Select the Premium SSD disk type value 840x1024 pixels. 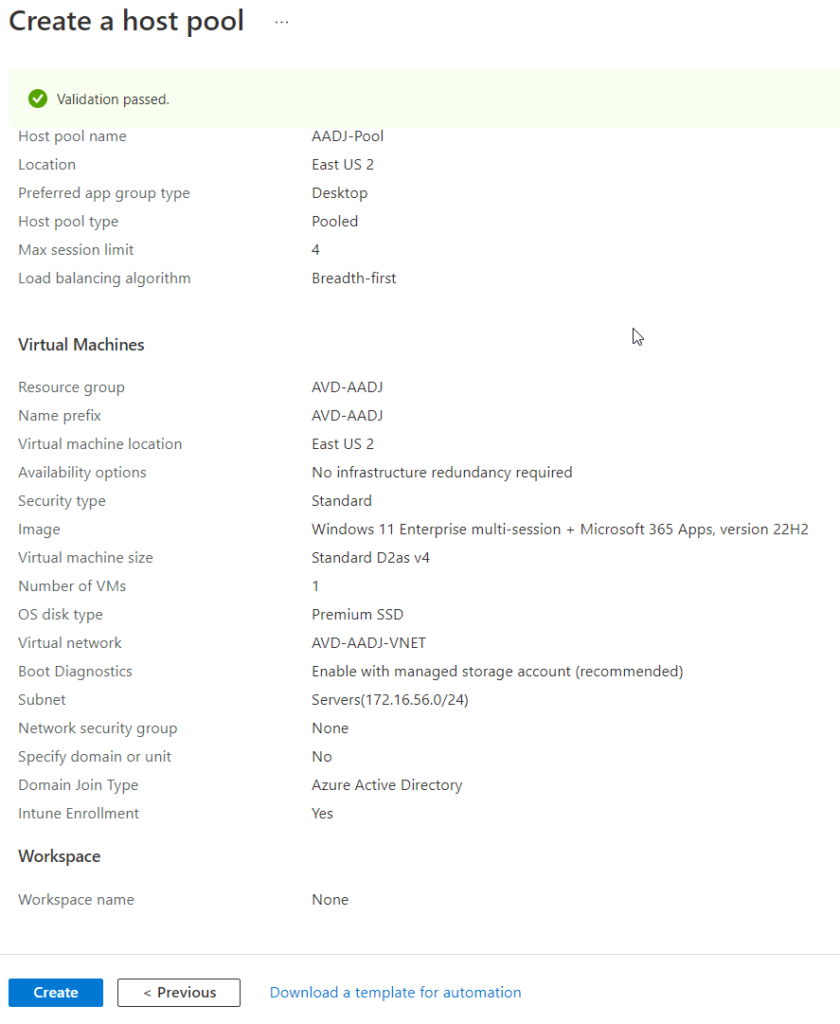point(357,614)
